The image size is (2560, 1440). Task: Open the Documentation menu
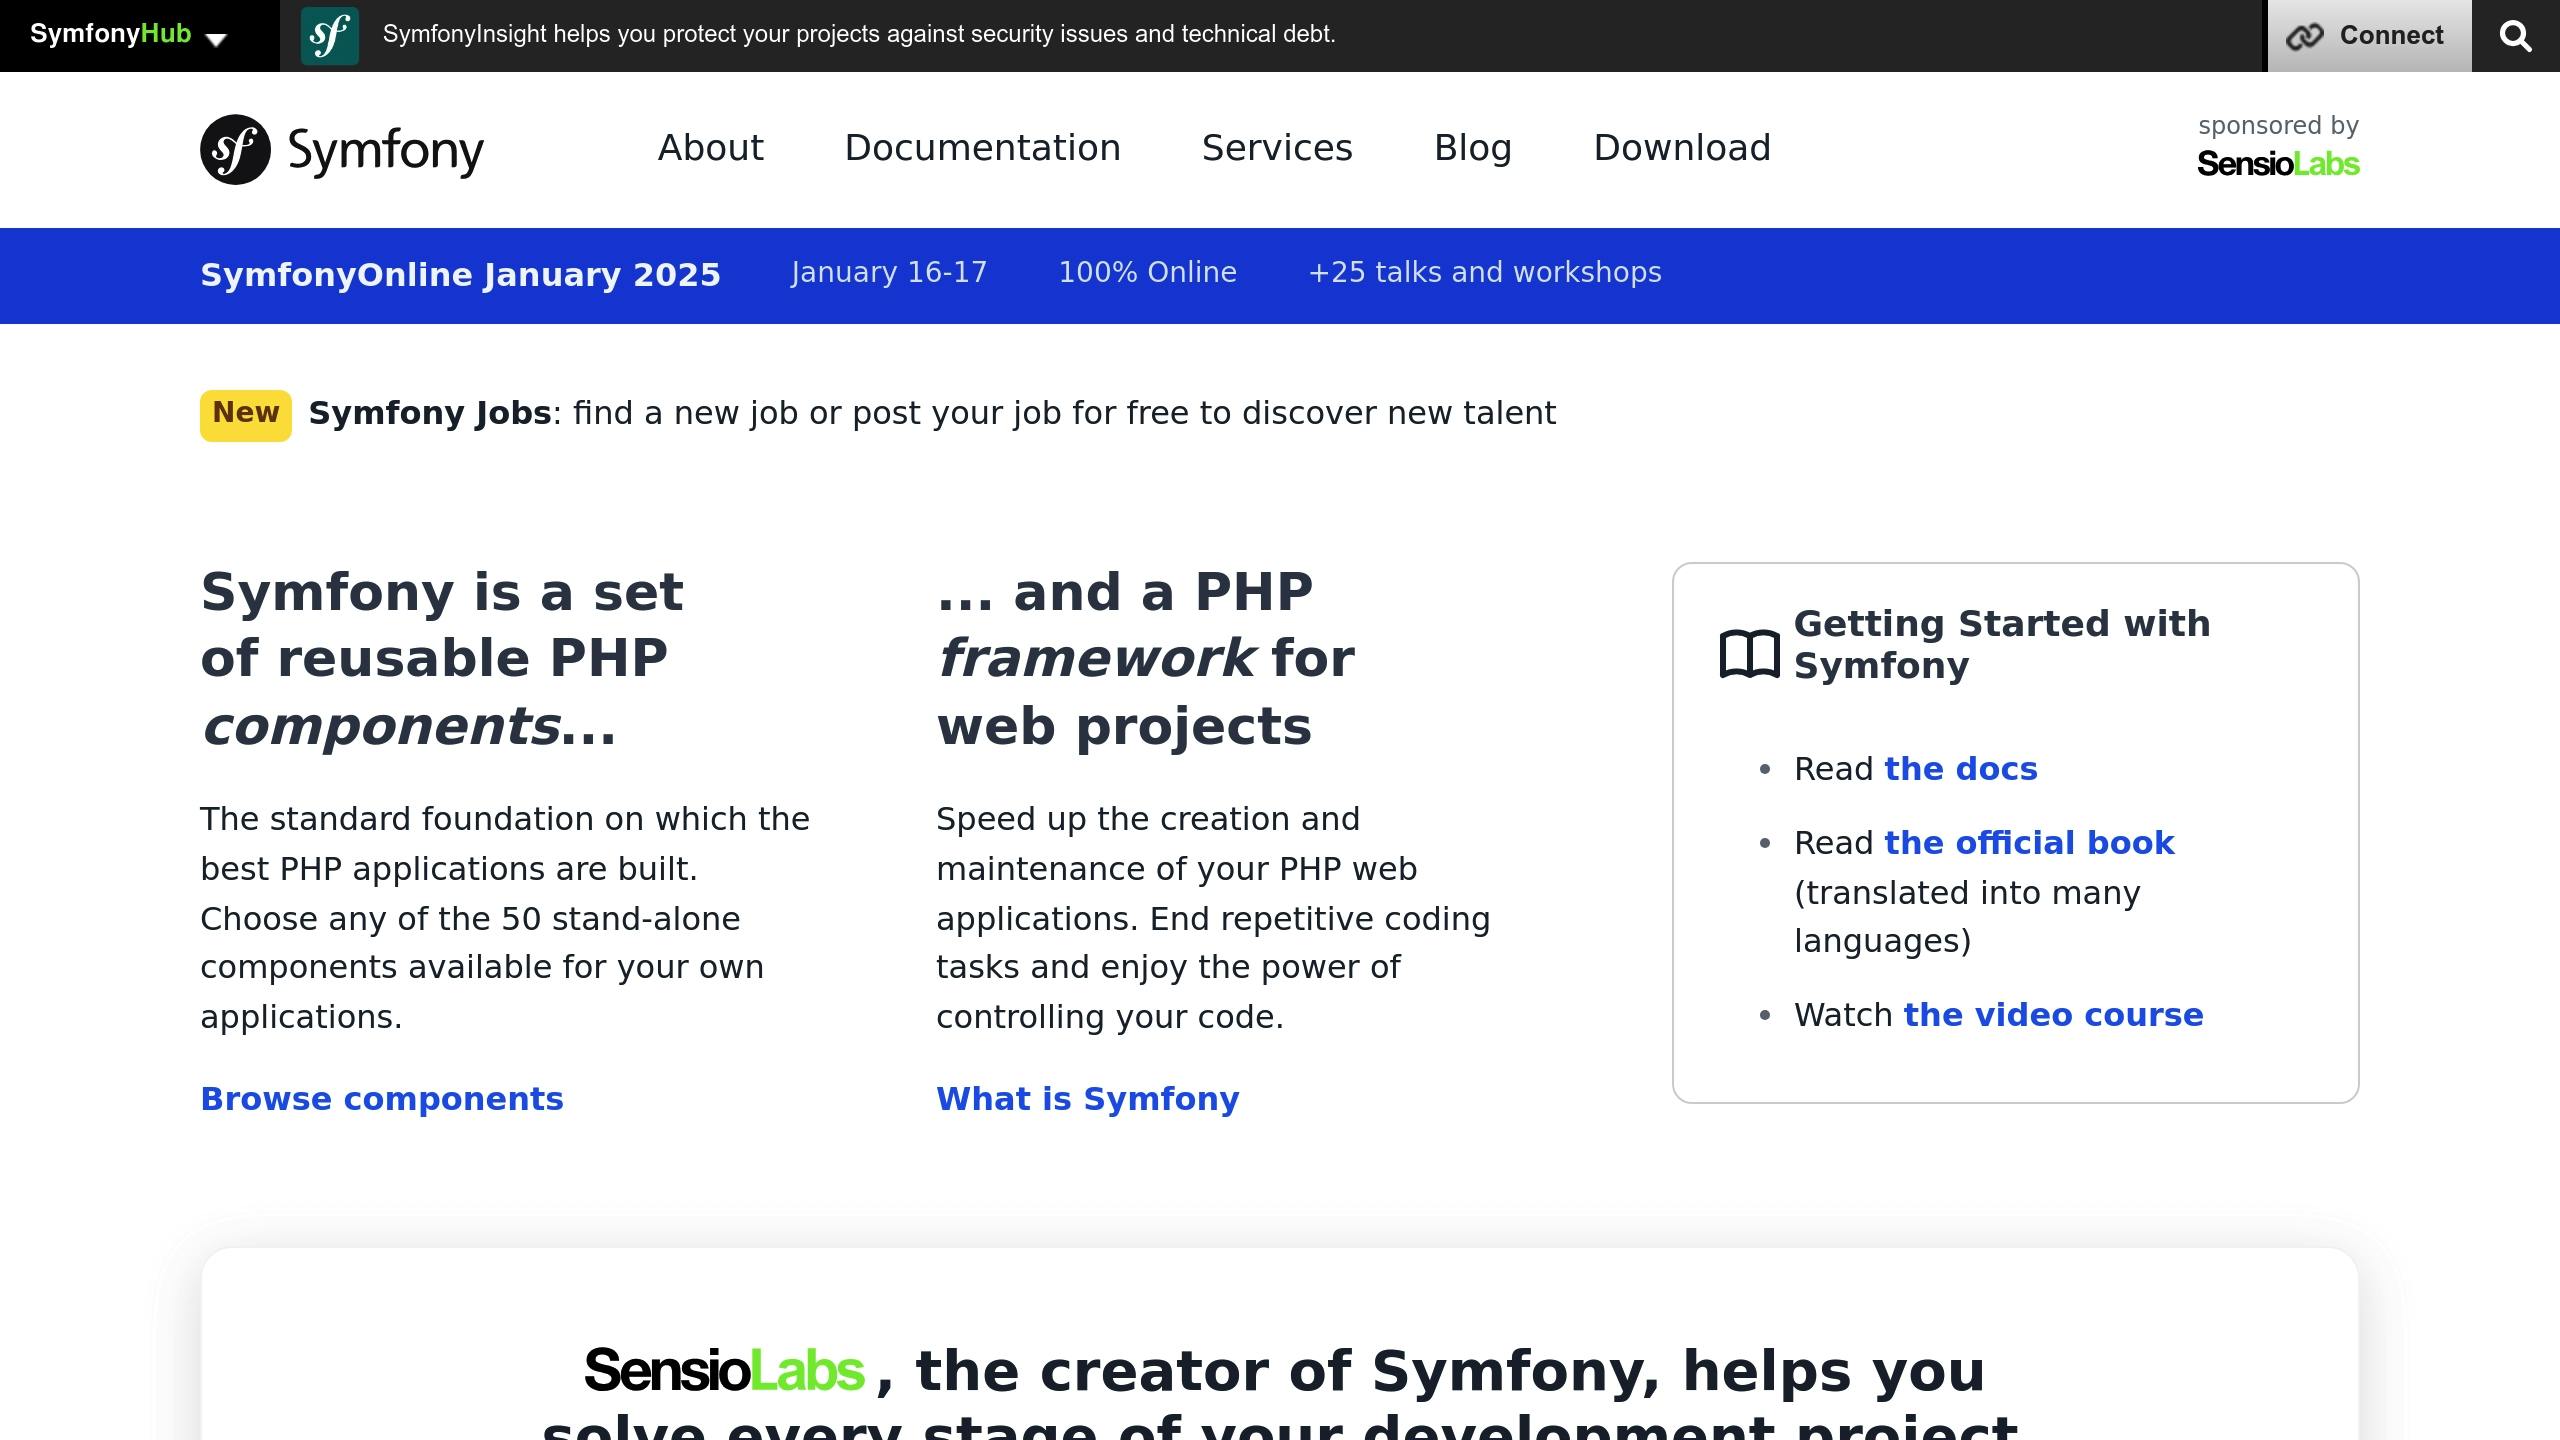tap(982, 148)
